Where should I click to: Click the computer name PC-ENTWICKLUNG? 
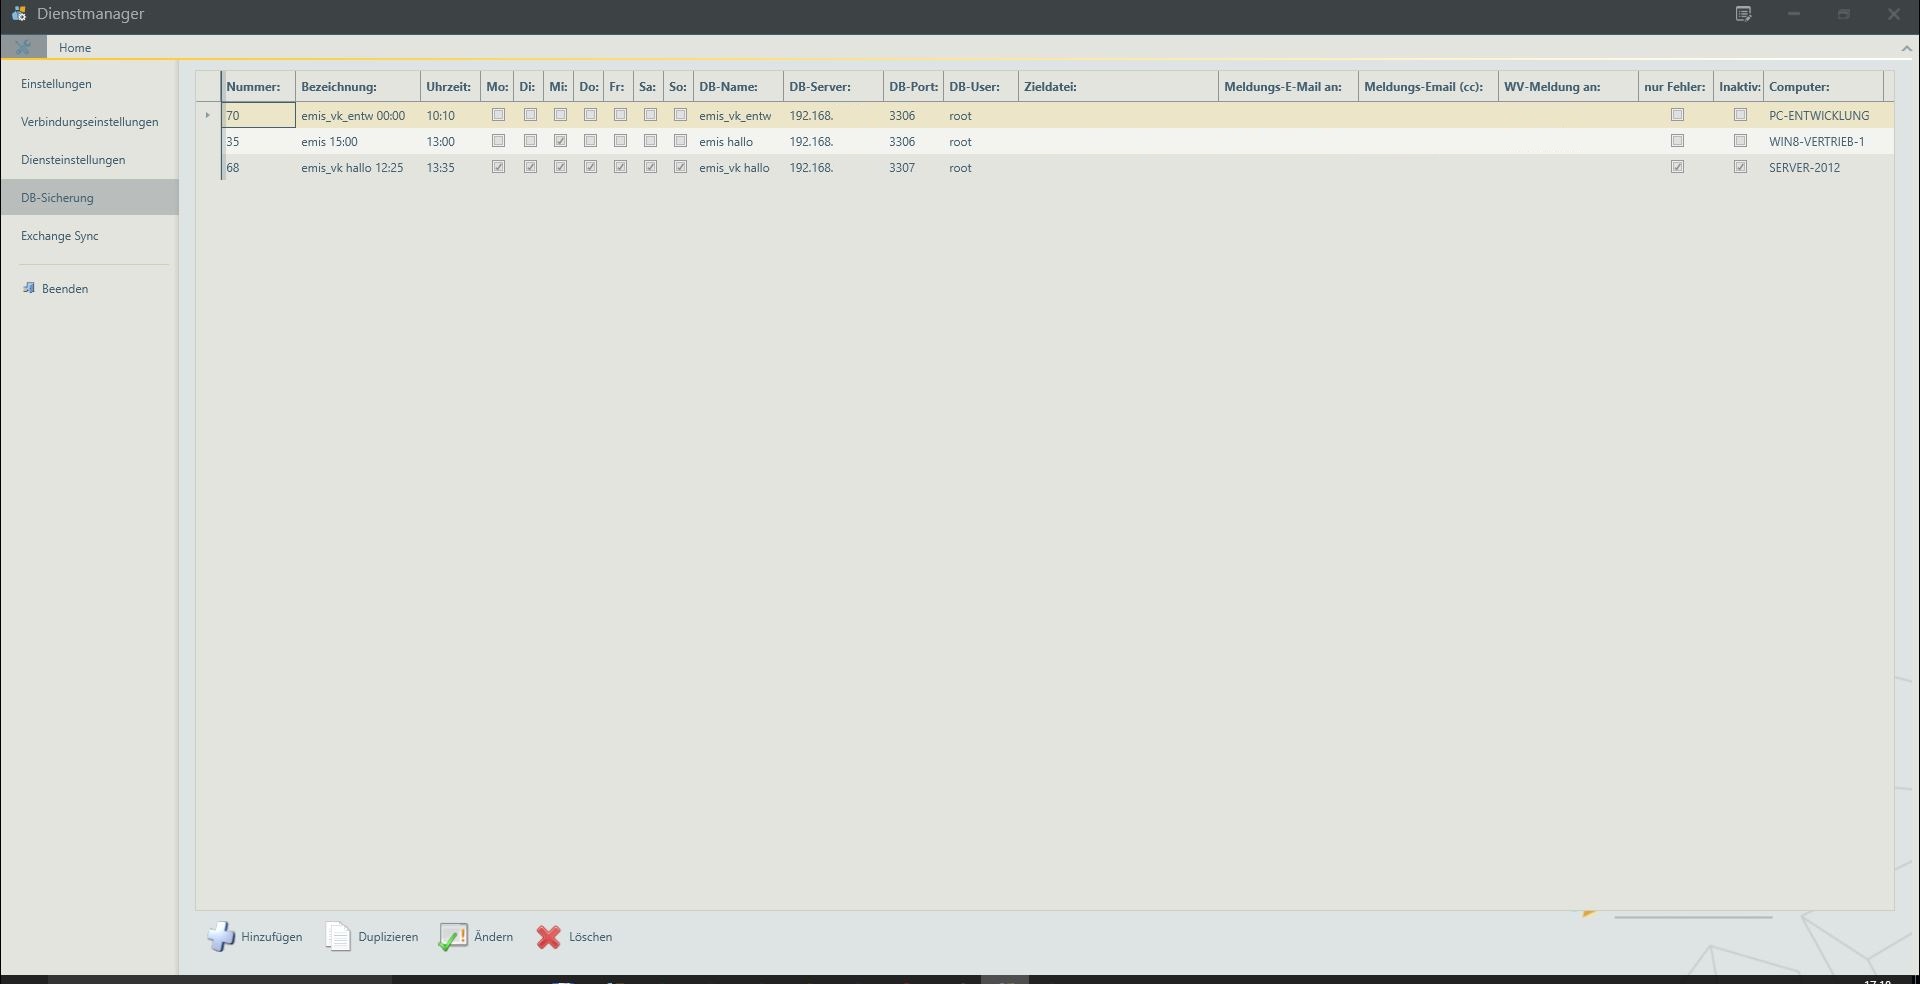(1819, 116)
